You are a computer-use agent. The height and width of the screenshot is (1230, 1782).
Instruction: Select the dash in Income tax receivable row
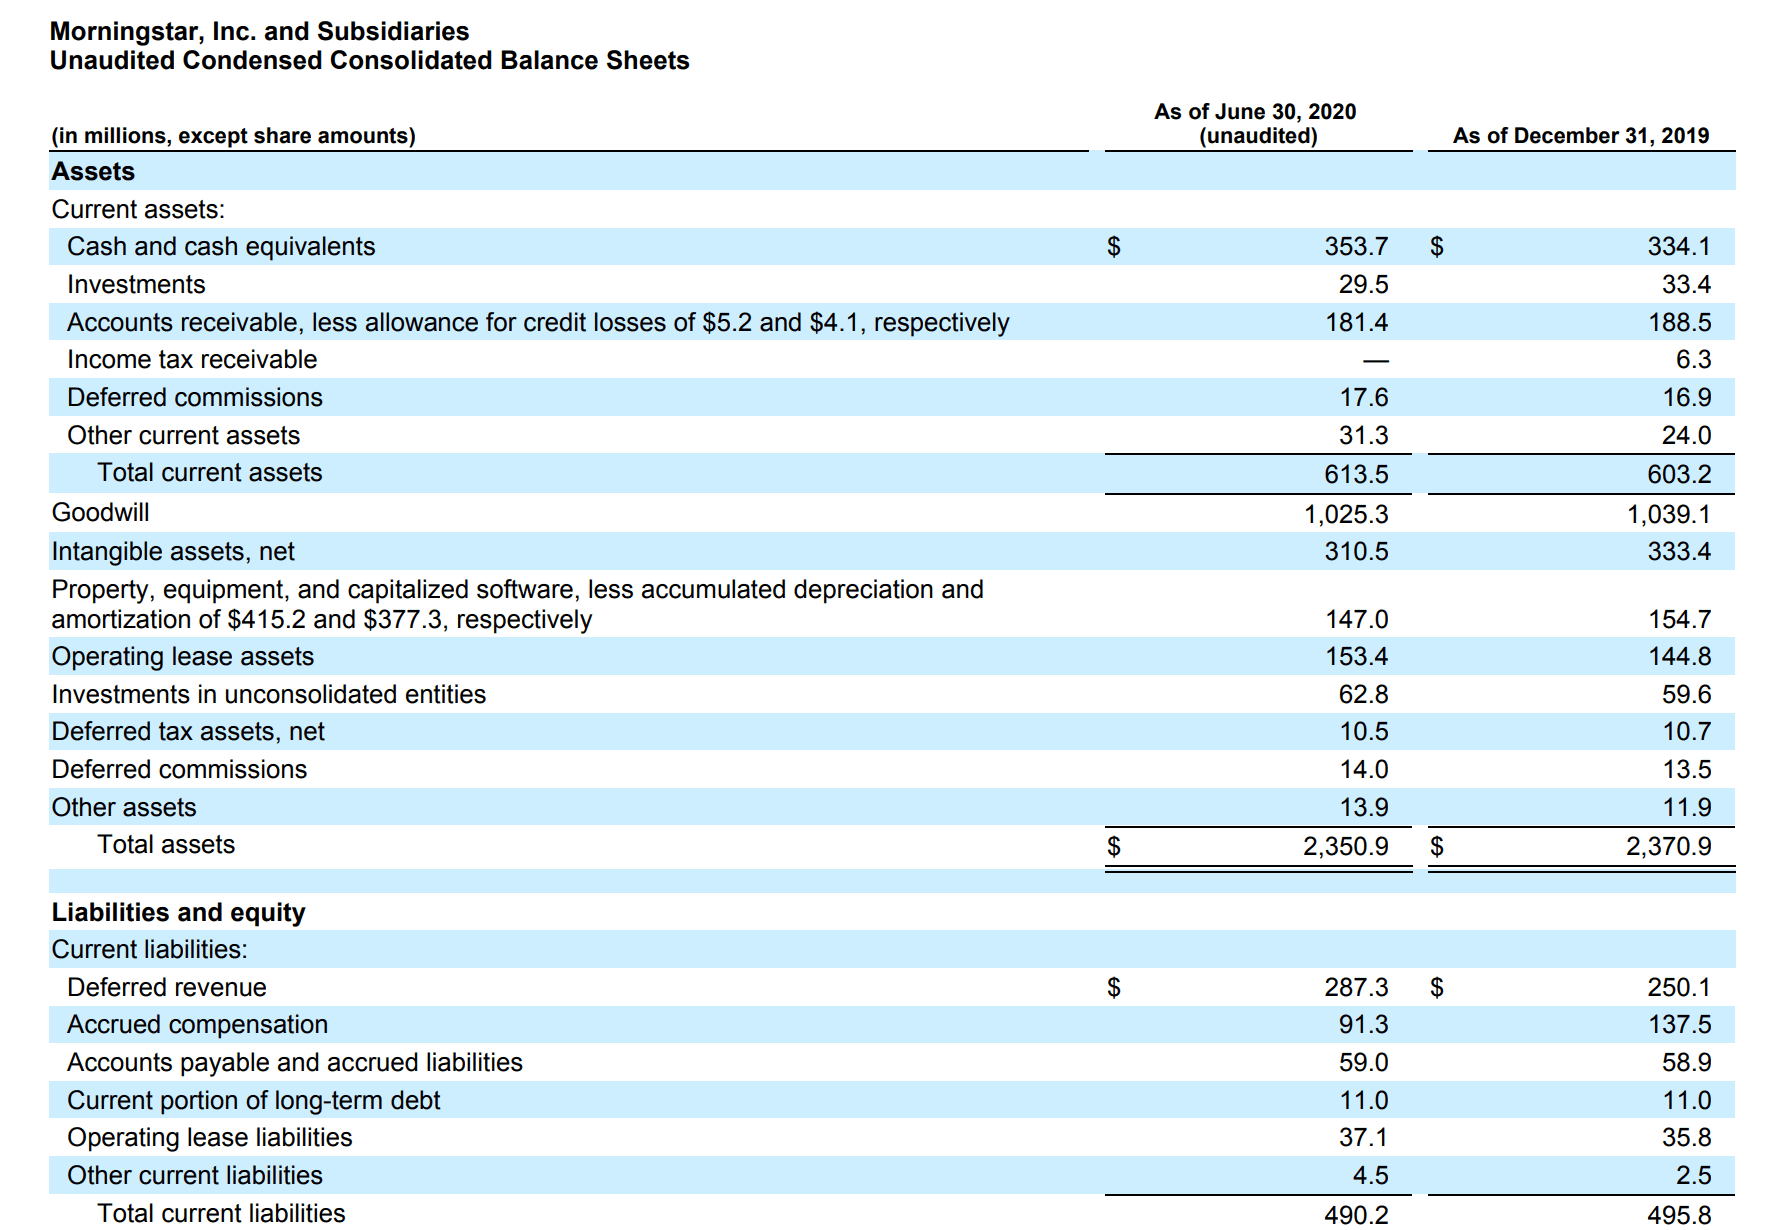pos(1376,360)
